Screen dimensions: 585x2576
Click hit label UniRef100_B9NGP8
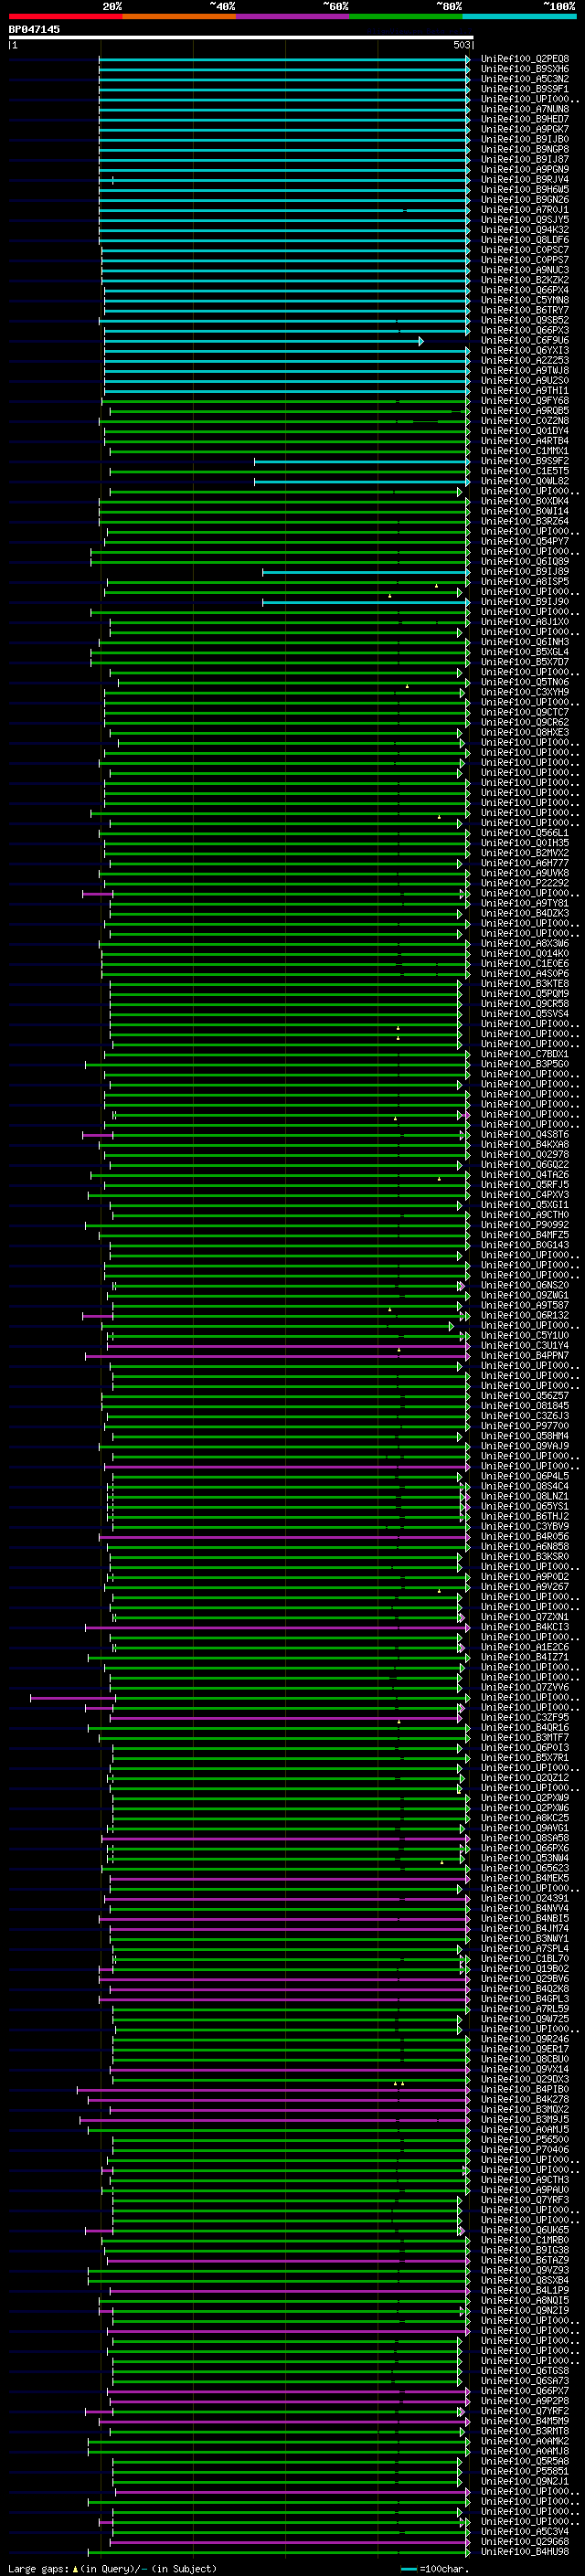[x=525, y=149]
